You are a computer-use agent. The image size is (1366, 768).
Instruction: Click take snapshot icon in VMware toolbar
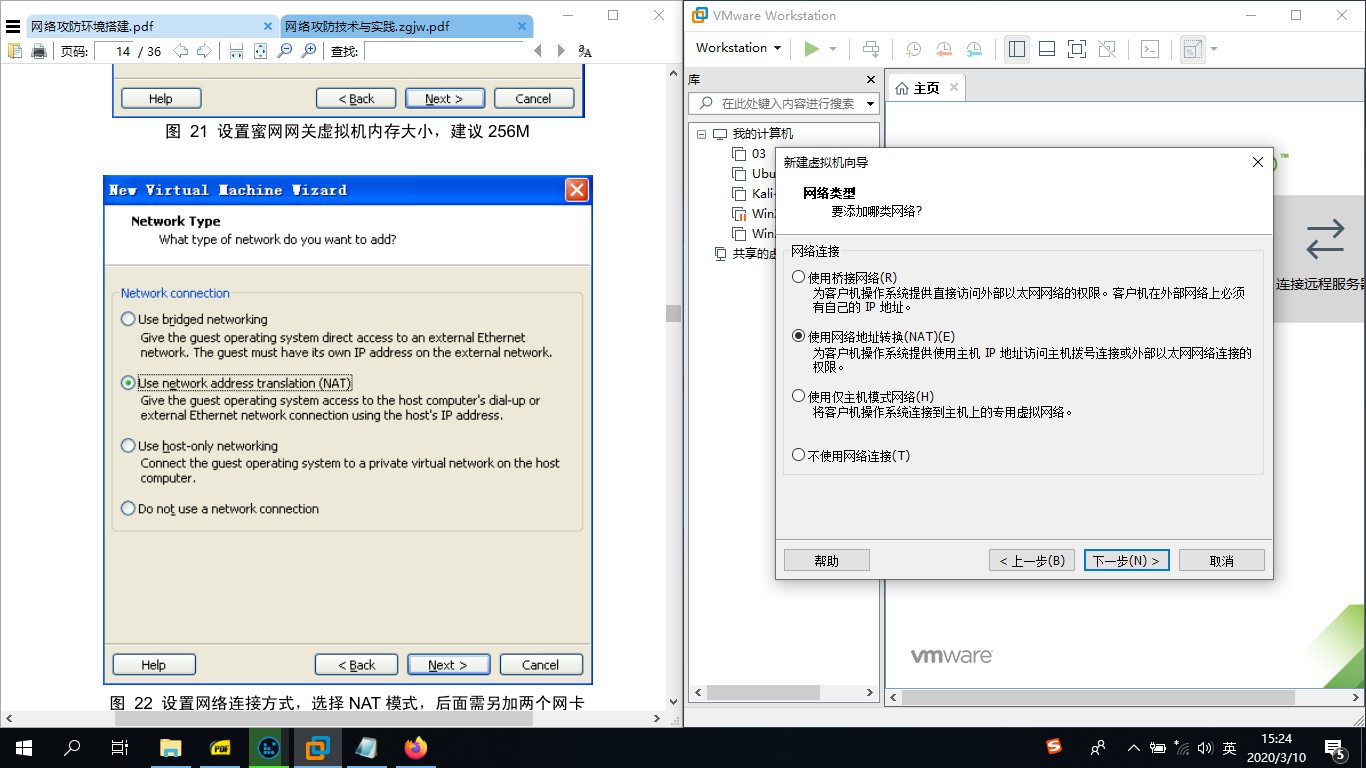coord(914,48)
